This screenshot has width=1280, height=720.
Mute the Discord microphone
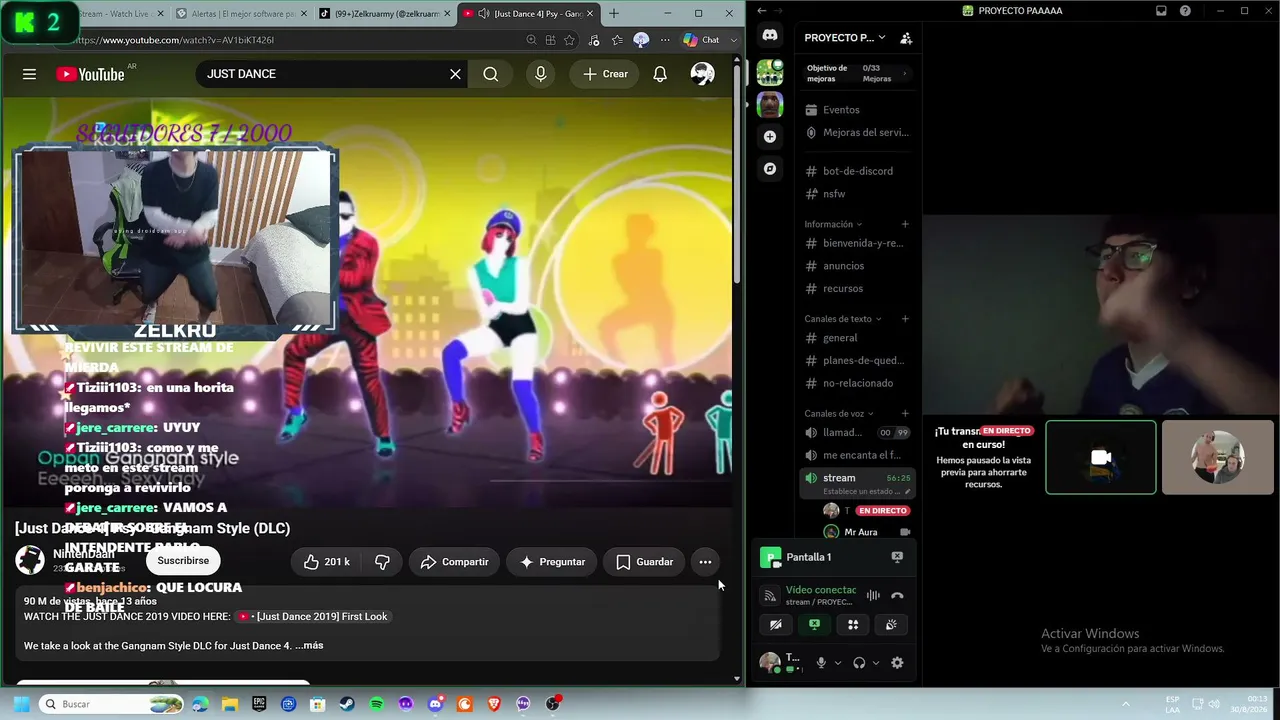[x=821, y=663]
